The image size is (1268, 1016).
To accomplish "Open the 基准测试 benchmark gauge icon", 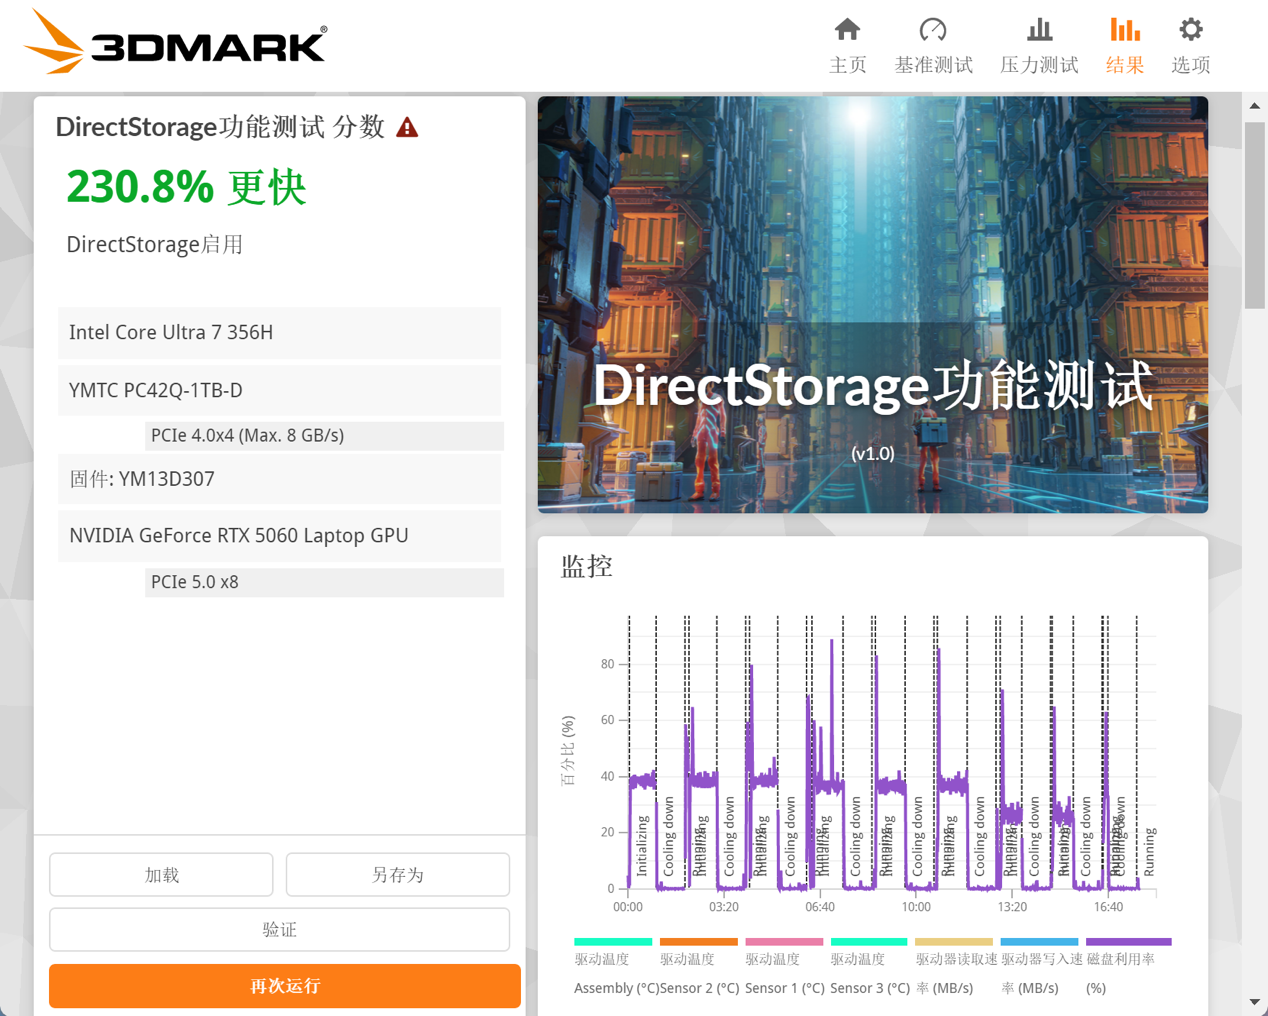I will tap(933, 30).
